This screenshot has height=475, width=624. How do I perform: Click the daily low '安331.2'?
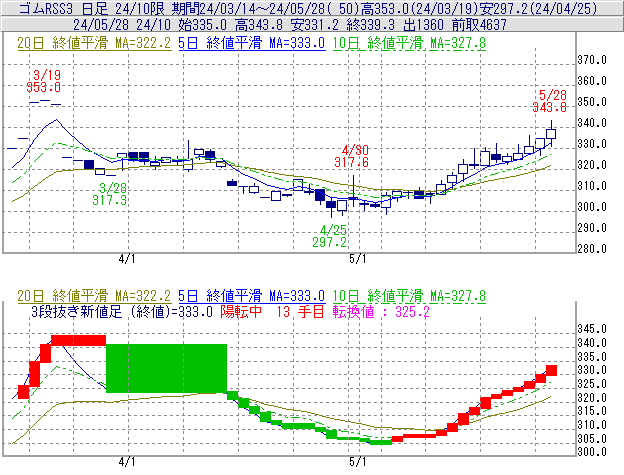pyautogui.click(x=315, y=25)
